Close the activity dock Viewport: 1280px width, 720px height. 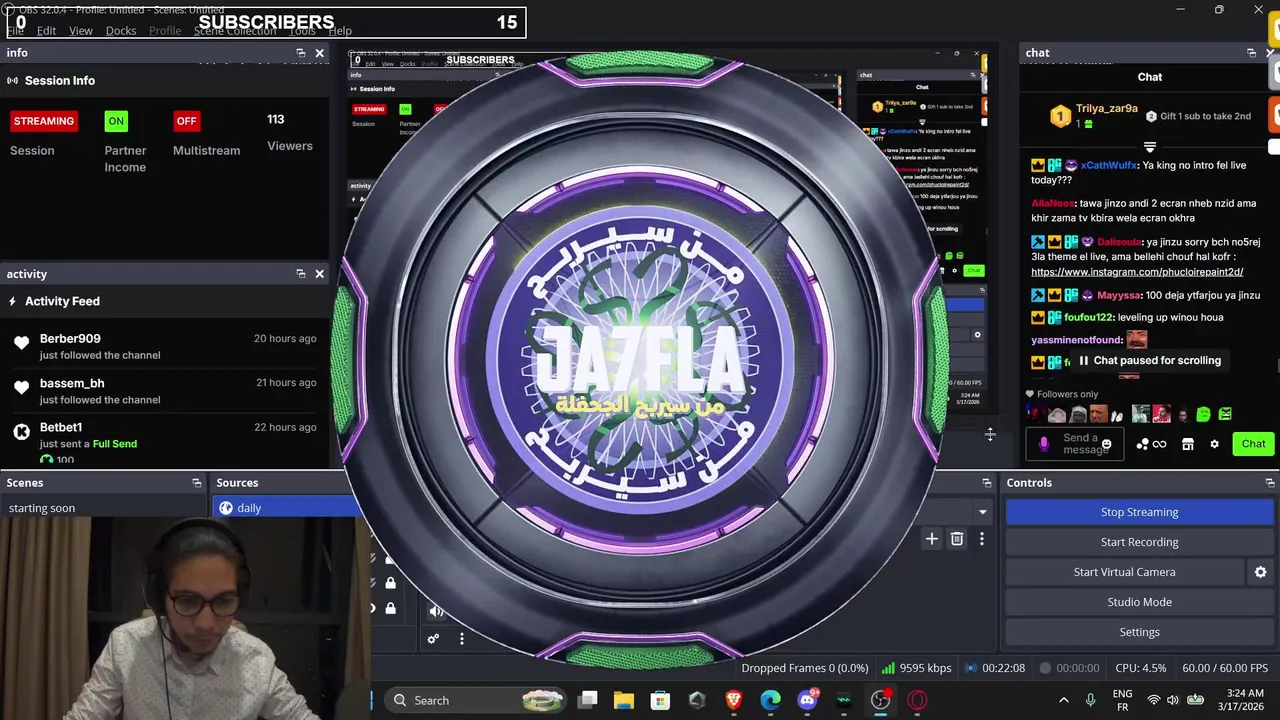pos(320,274)
